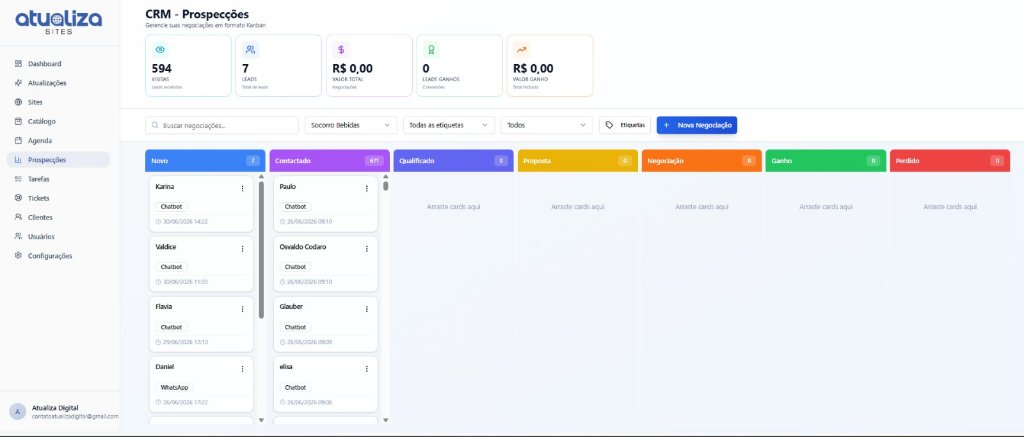Click the dollar icon on Valor Total card
The width and height of the screenshot is (1024, 437).
tap(341, 50)
